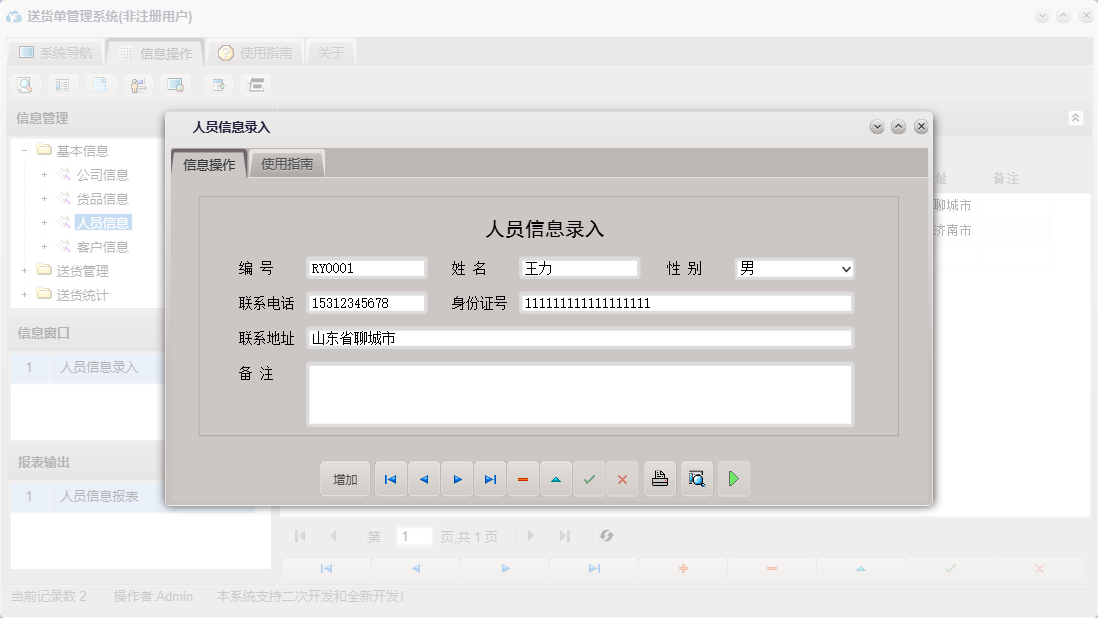1098x618 pixels.
Task: Cancel changes with the red X icon
Action: click(622, 478)
